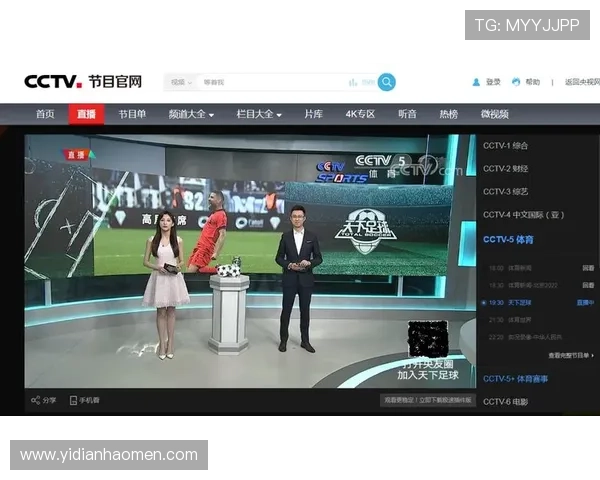Click the 回看 replay for 18:00 体育新闻
This screenshot has width=600, height=480.
588,268
